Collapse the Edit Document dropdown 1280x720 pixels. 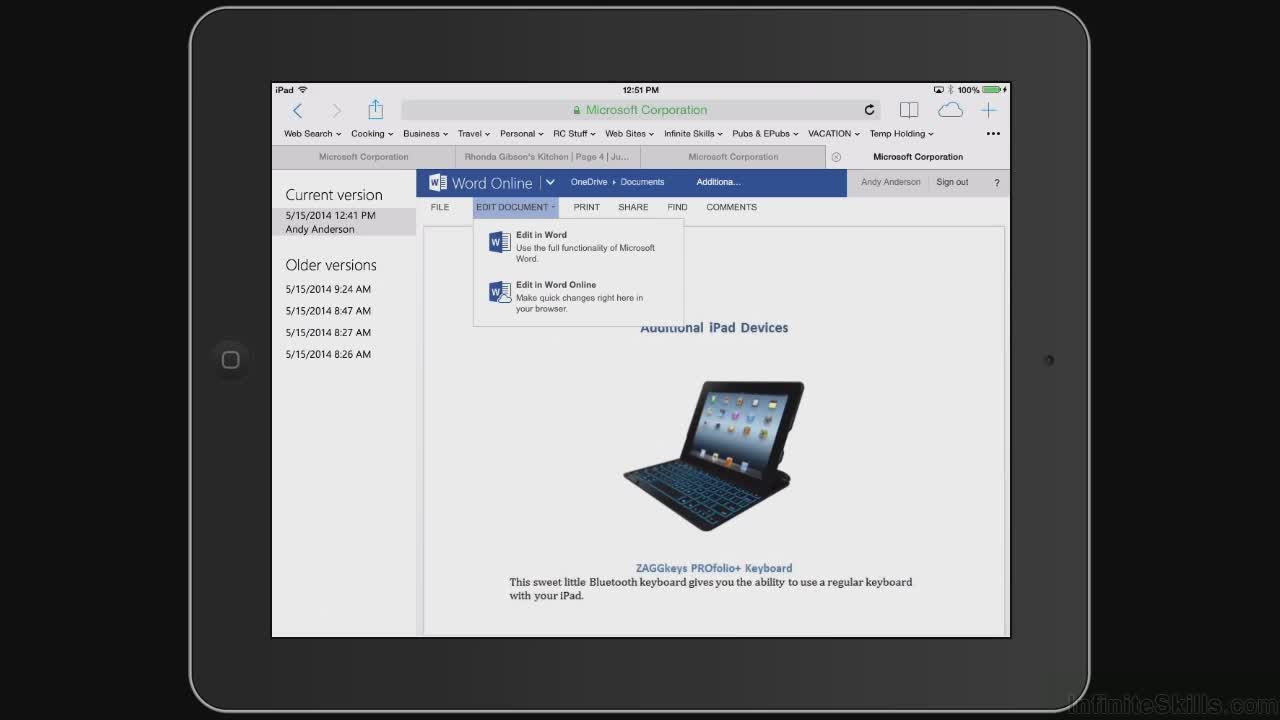point(515,207)
